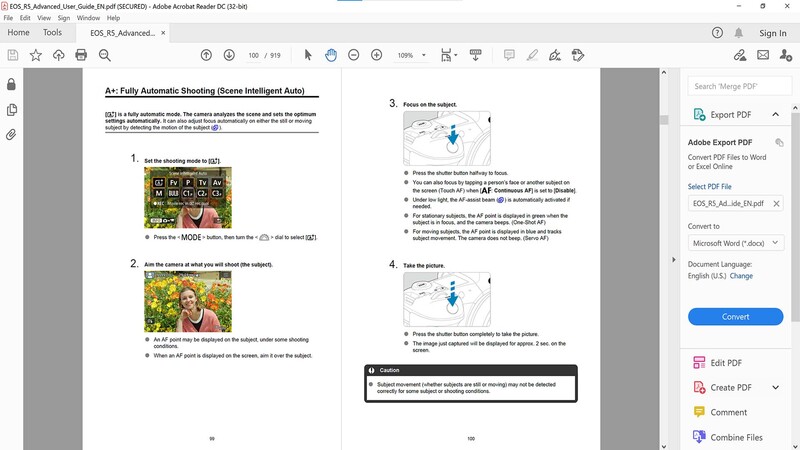The height and width of the screenshot is (450, 800).
Task: Go to previous page arrow
Action: [206, 55]
